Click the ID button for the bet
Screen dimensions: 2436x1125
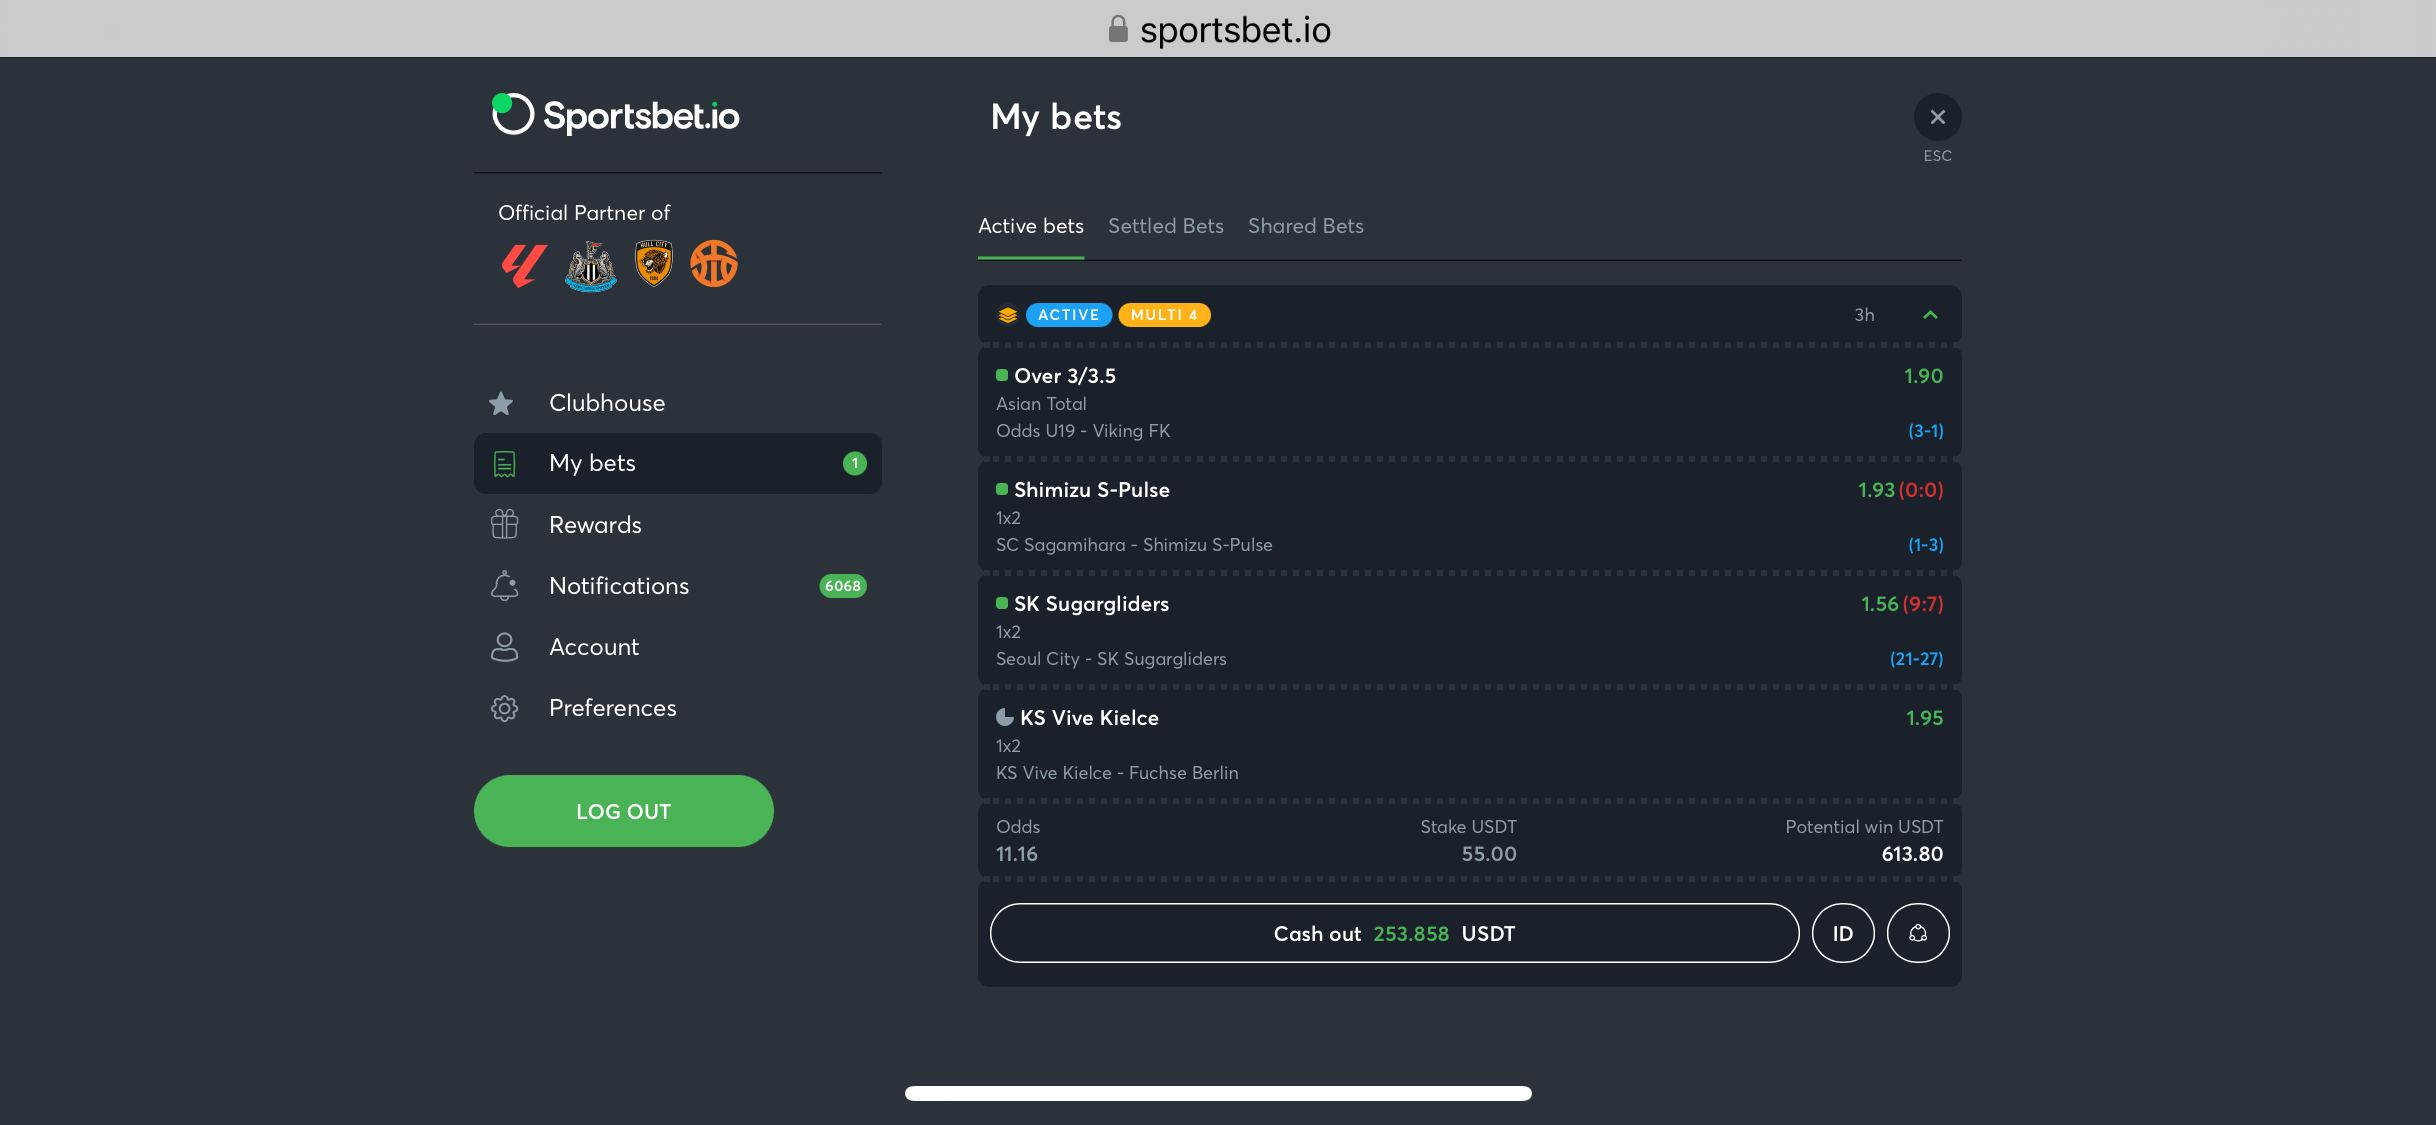1843,933
